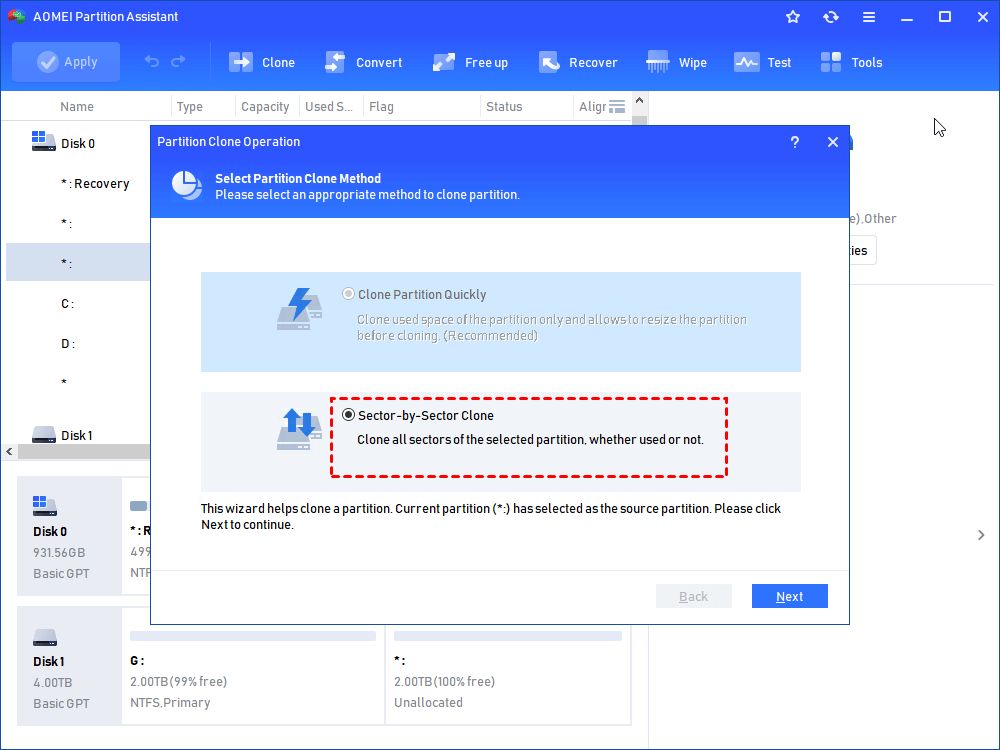Redo the pending operation
Image resolution: width=1000 pixels, height=750 pixels.
click(x=179, y=61)
